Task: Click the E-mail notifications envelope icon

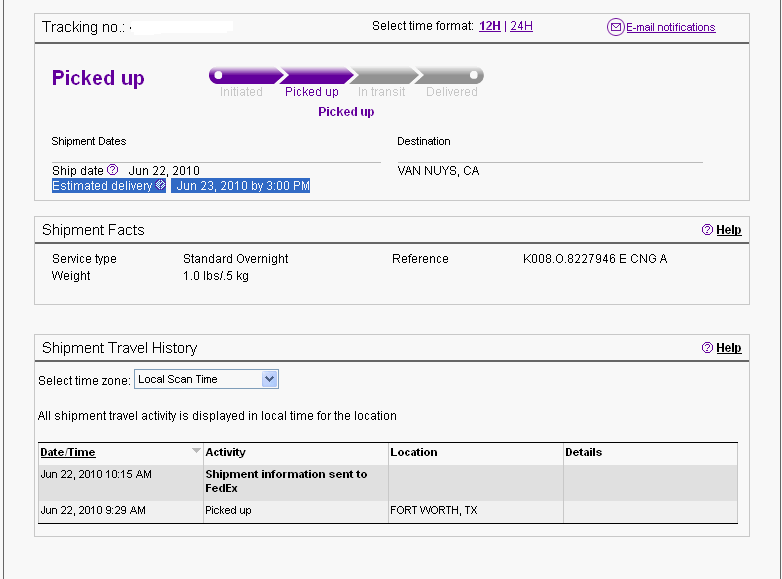Action: (615, 27)
